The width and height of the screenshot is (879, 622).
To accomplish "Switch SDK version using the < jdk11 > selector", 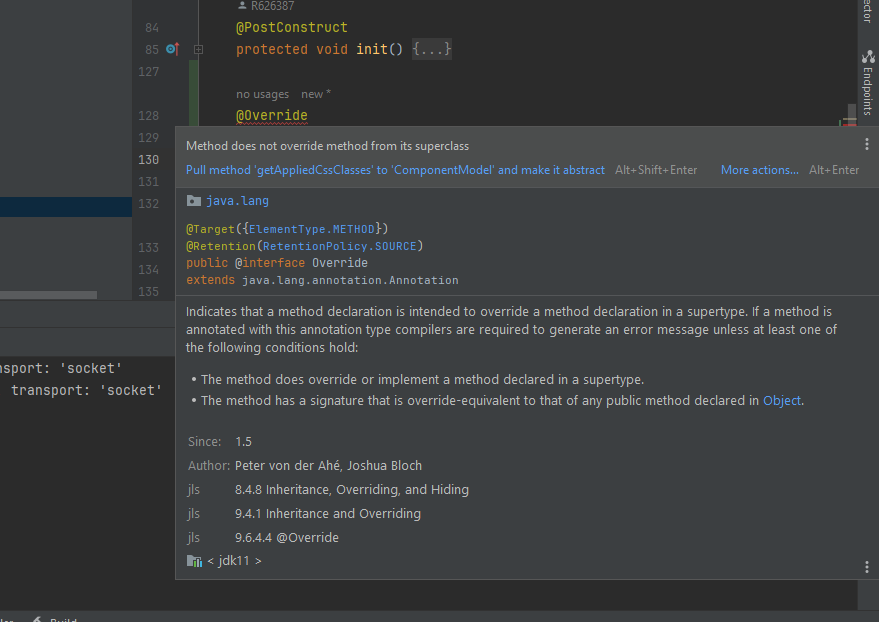I will [x=235, y=560].
